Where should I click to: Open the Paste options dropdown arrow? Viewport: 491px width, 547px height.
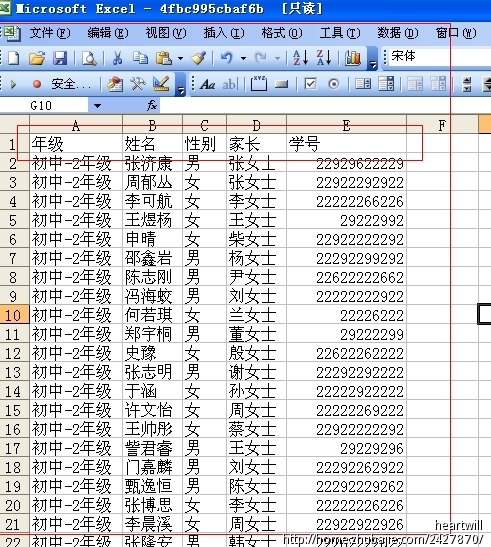(180, 58)
